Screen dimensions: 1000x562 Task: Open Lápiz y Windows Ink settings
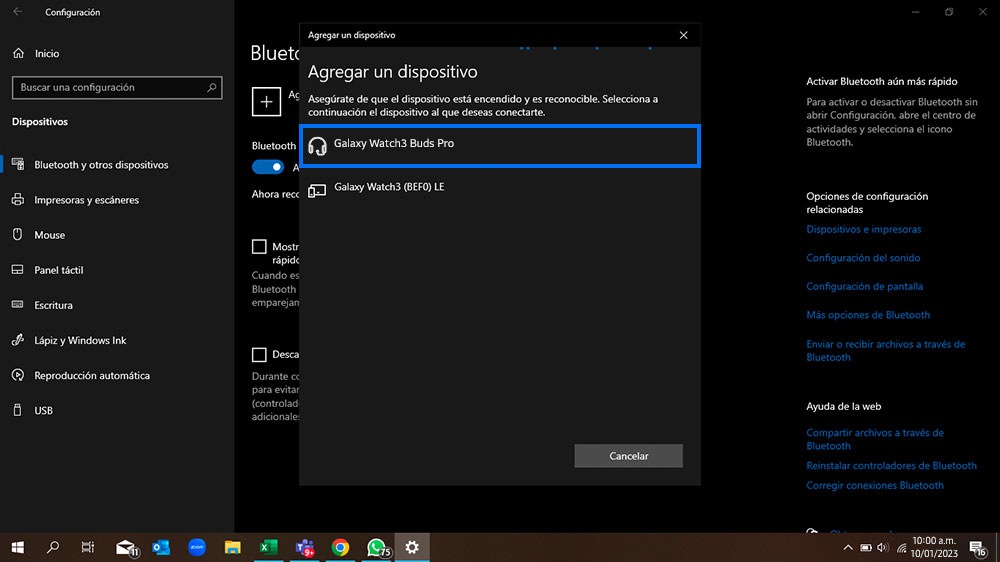[x=80, y=341]
